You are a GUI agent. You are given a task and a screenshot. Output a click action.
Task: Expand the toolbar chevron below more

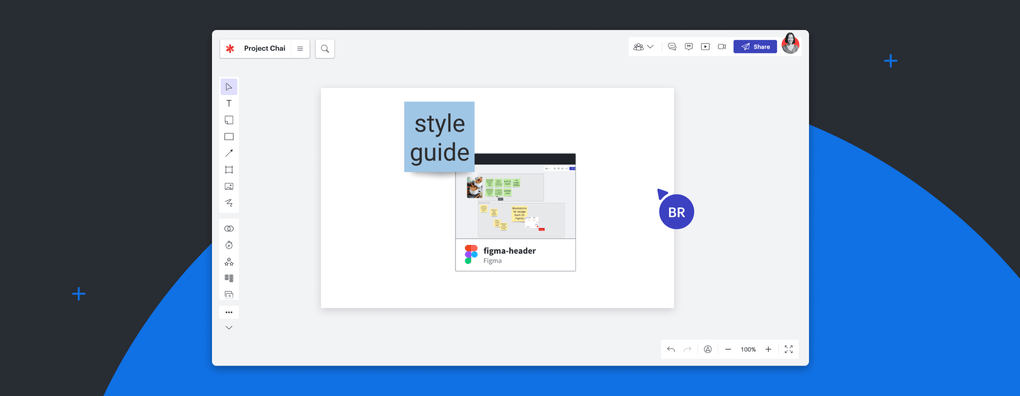tap(229, 328)
